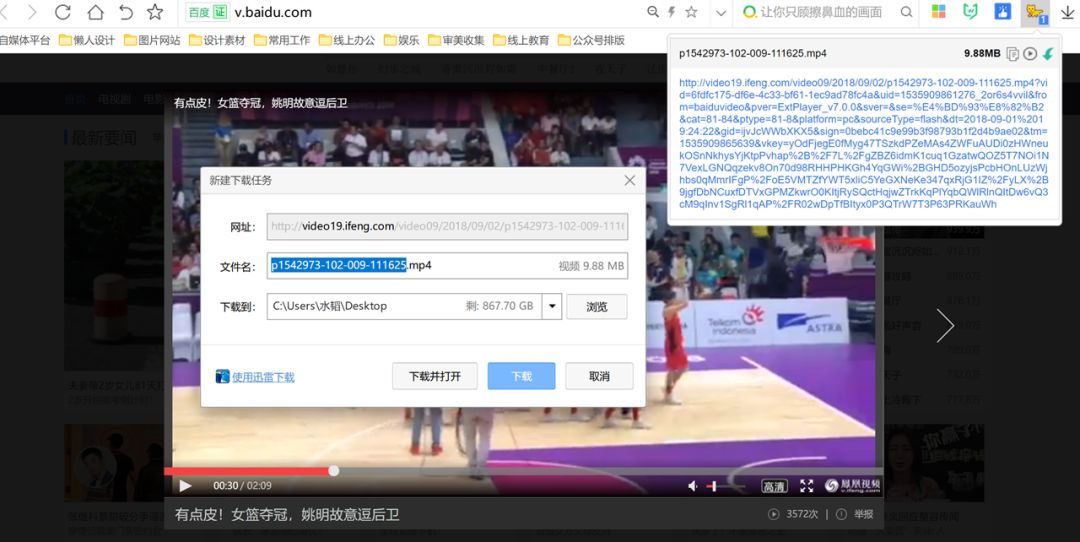Expand the address bar dropdown chevron

pos(721,13)
